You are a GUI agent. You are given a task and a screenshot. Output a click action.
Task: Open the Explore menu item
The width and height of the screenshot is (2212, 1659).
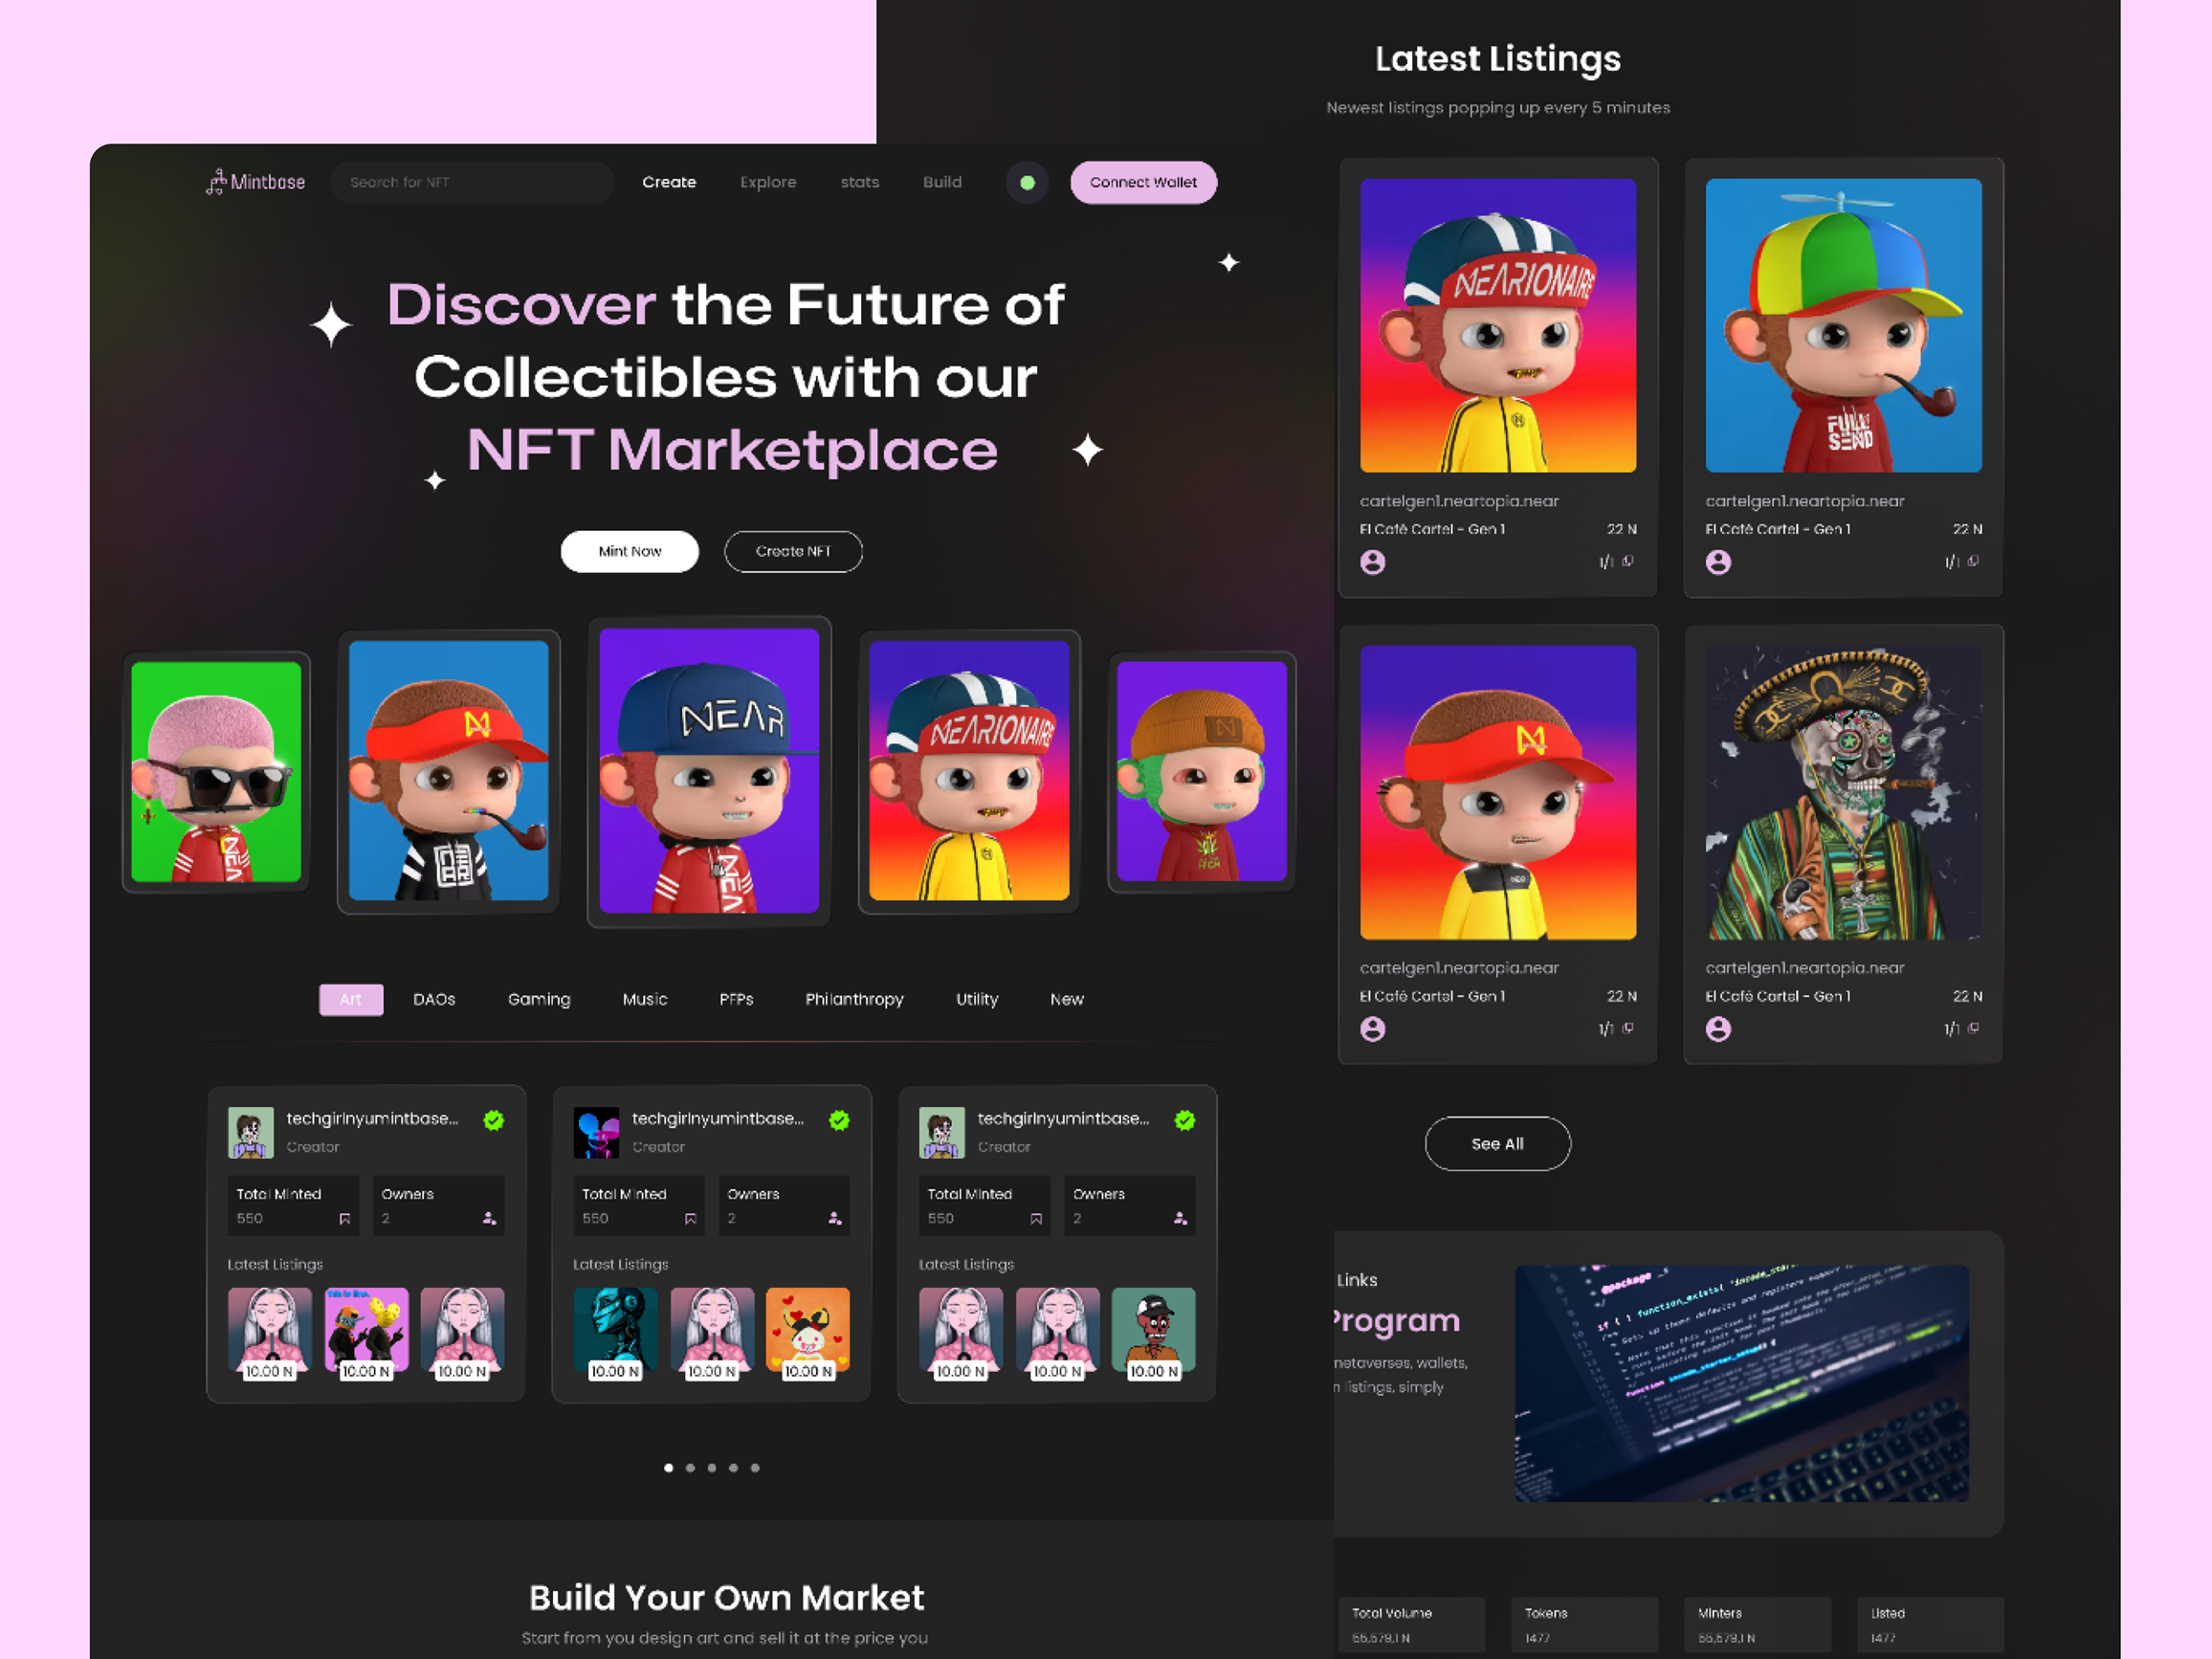coord(767,182)
